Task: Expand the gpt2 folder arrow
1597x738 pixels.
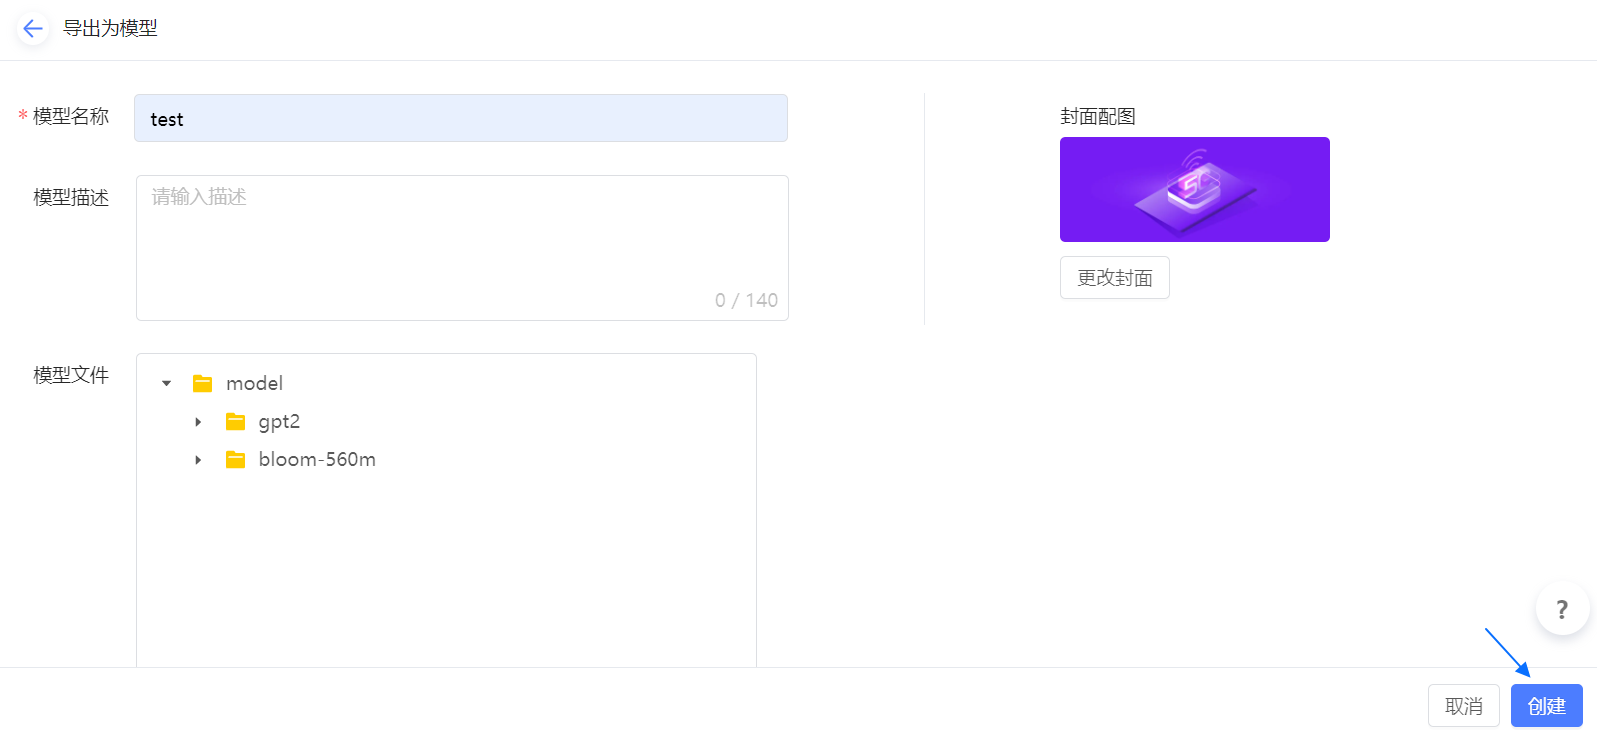Action: (198, 422)
